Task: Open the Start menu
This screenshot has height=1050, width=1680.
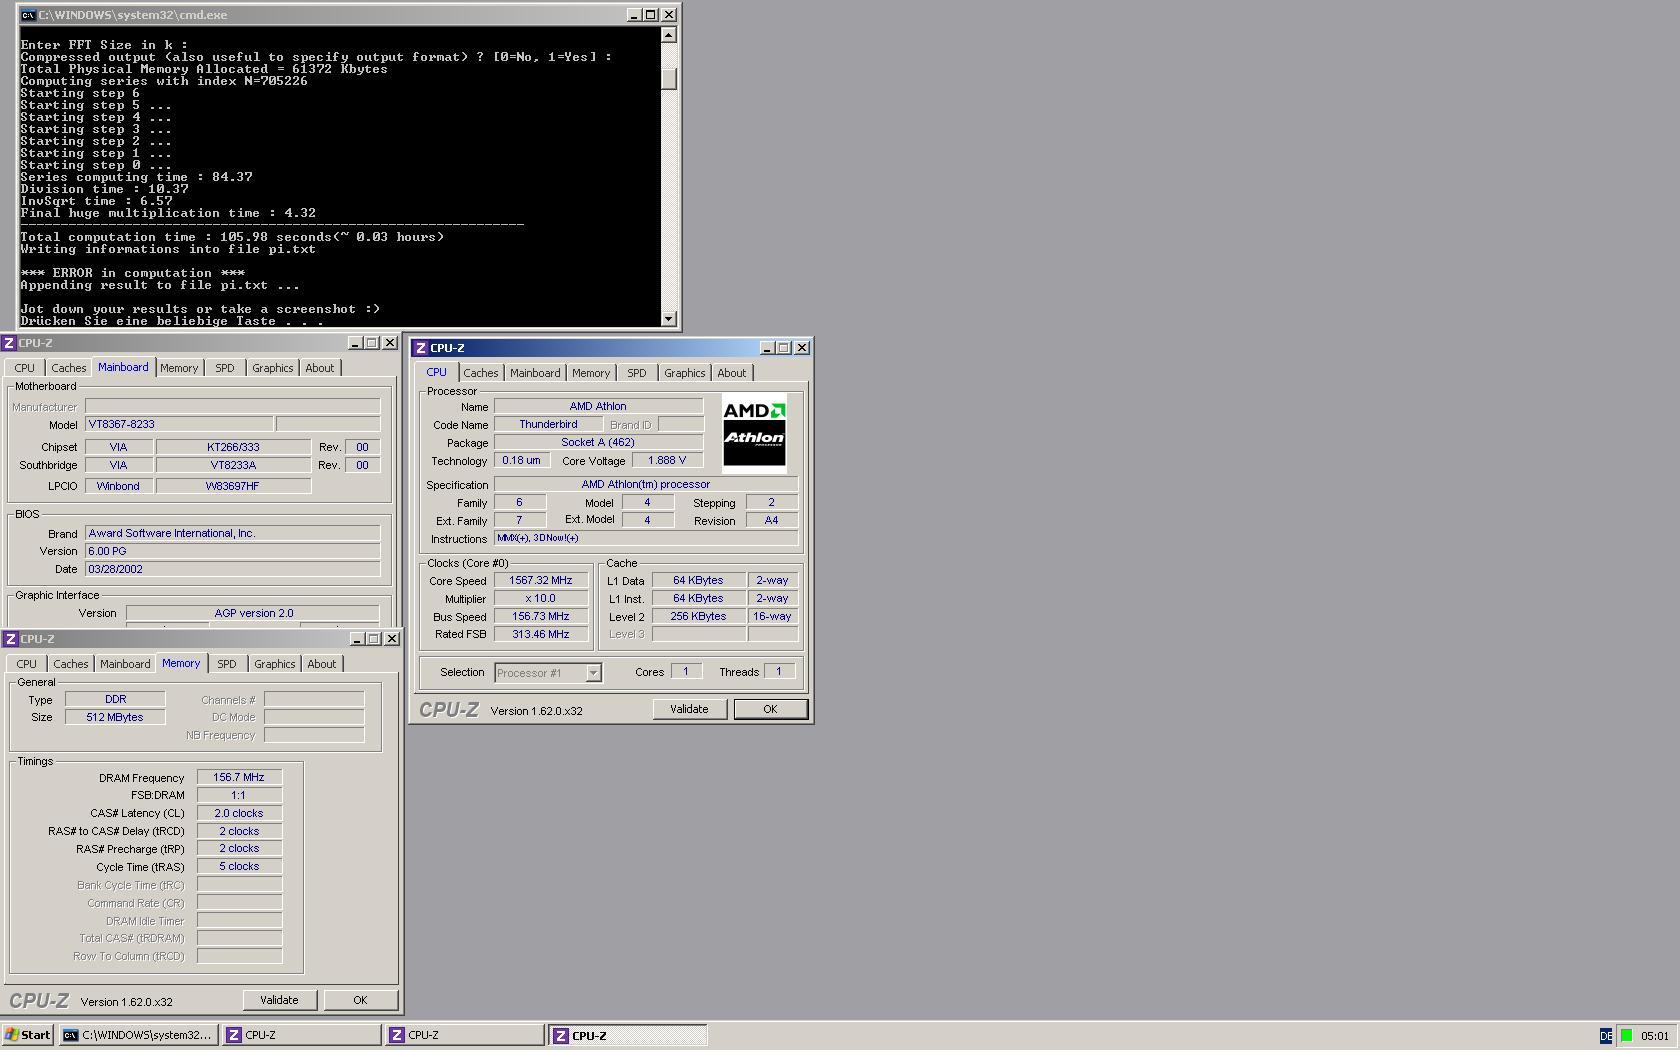Action: pos(28,1035)
